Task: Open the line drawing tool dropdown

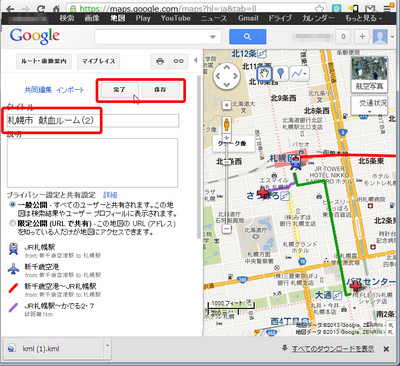Action: pyautogui.click(x=299, y=73)
